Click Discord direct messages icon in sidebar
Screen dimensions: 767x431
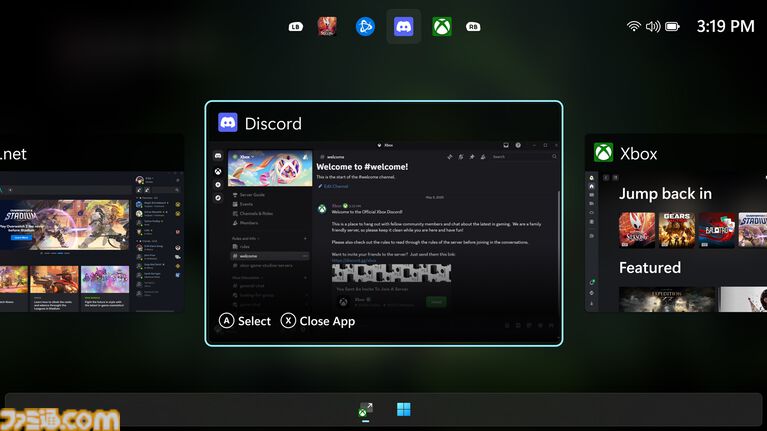click(218, 156)
